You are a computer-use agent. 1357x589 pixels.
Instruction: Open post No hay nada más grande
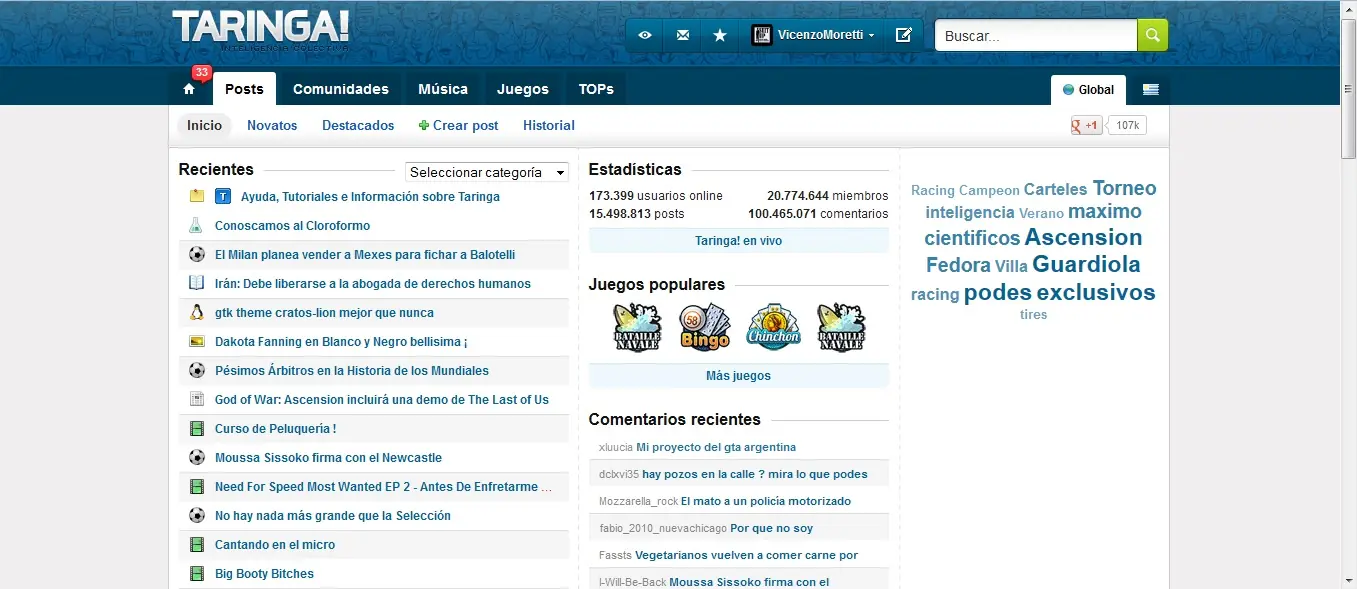333,515
